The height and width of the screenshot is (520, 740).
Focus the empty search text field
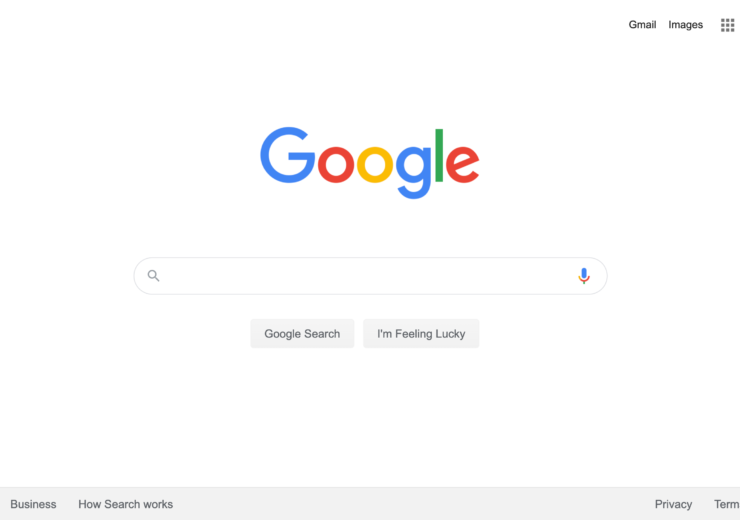click(368, 276)
